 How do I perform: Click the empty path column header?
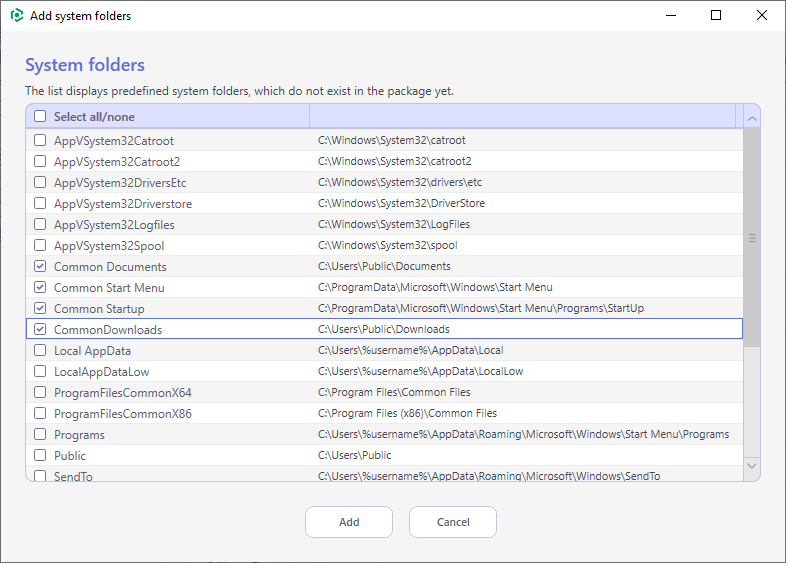522,116
